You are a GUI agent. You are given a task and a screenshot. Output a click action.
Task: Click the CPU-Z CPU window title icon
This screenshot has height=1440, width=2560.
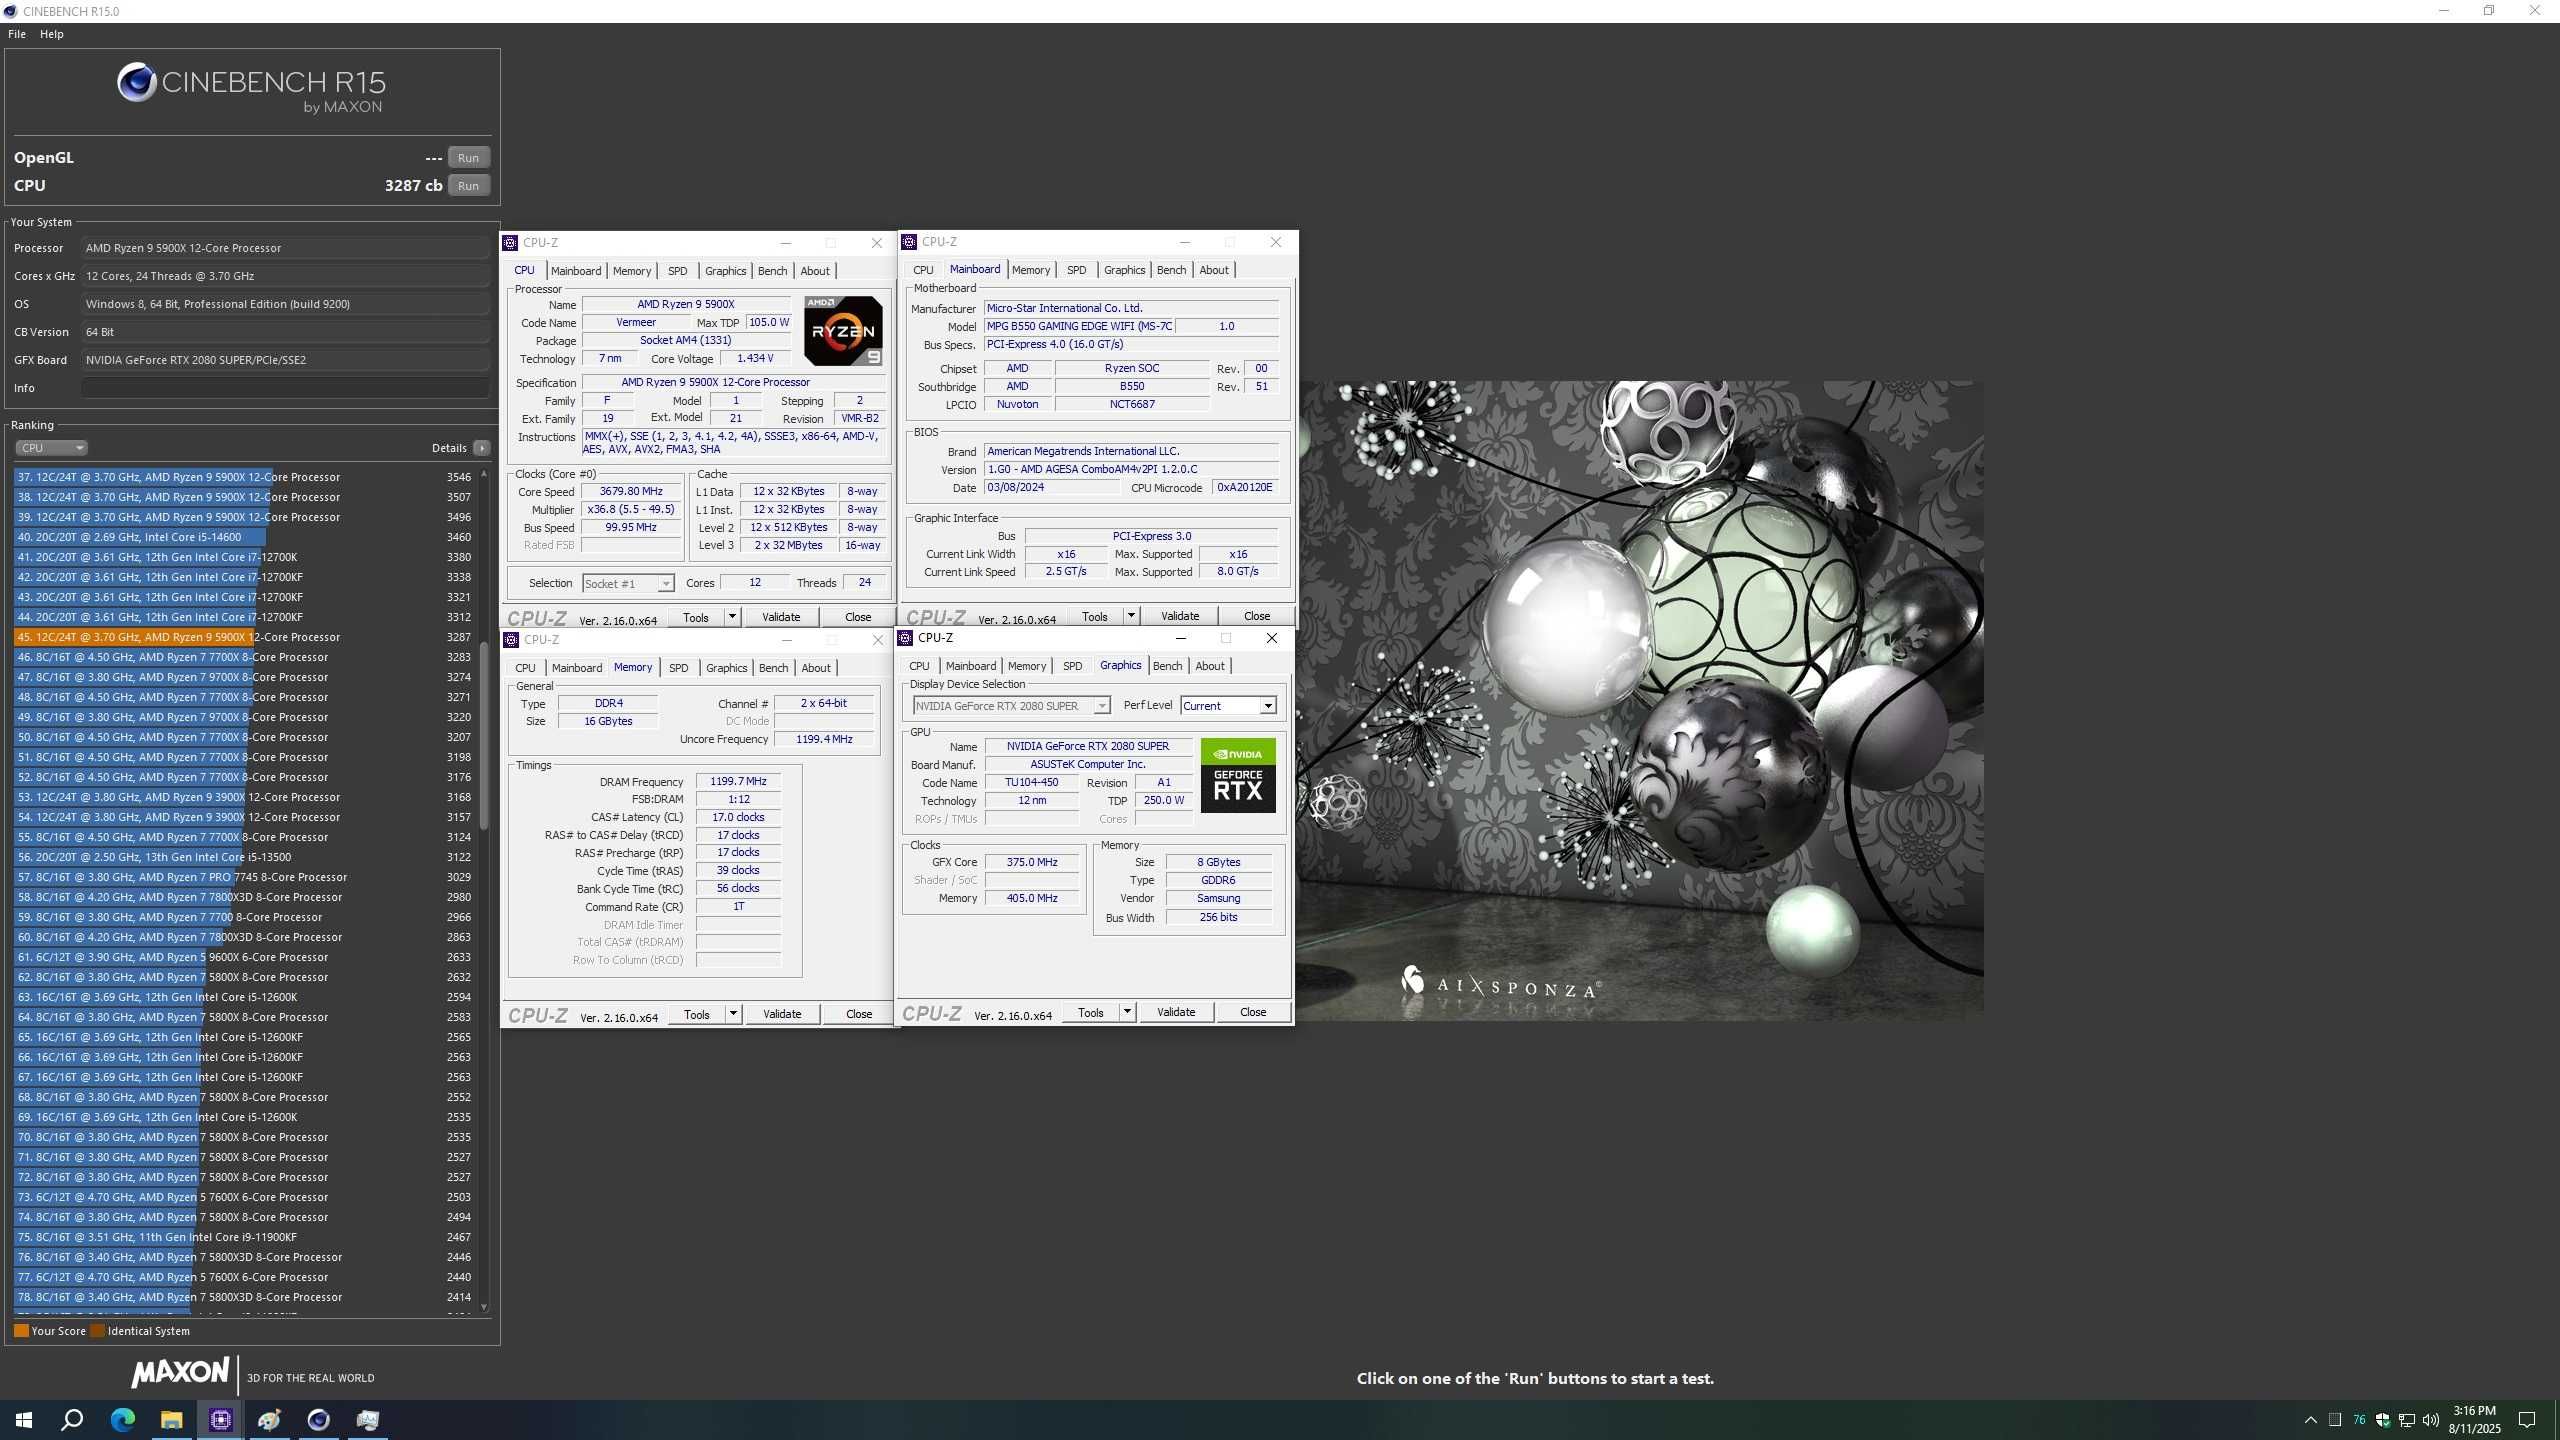coord(510,243)
